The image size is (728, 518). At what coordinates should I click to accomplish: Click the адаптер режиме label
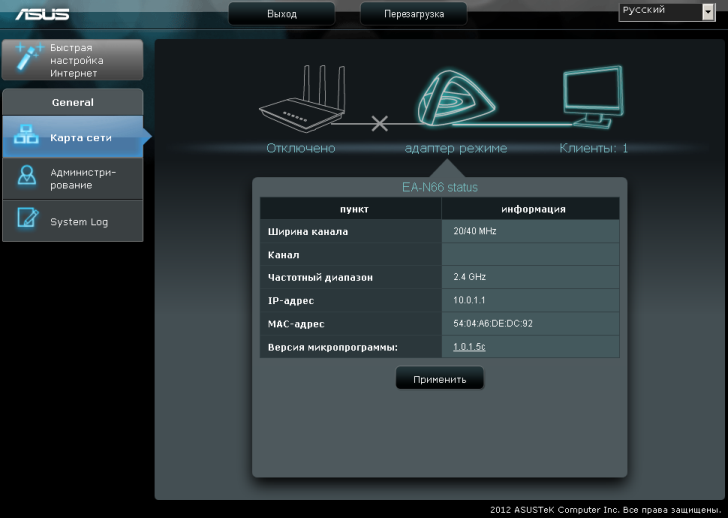[455, 148]
